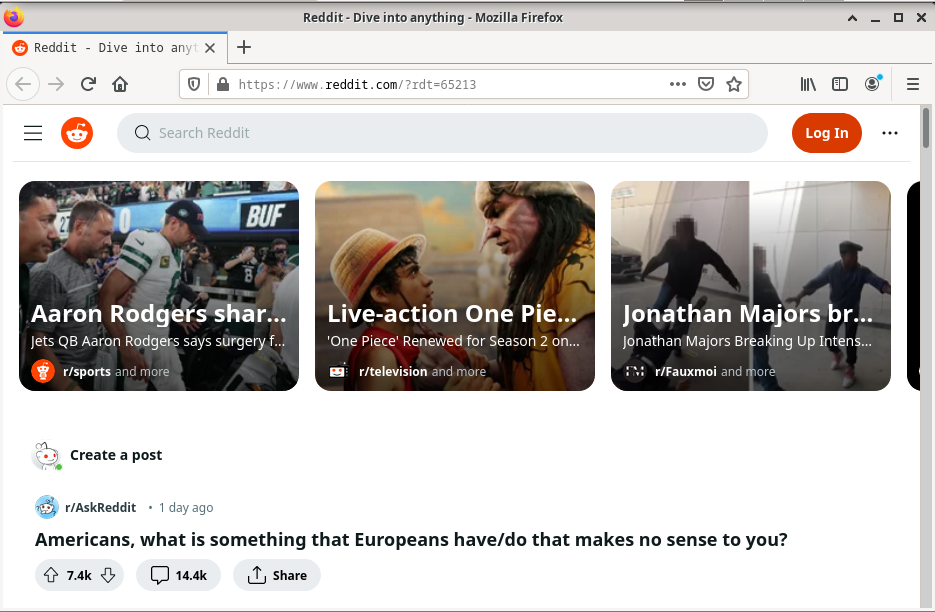Open the three-dot options beside Log In
This screenshot has width=935, height=612.
coord(890,133)
